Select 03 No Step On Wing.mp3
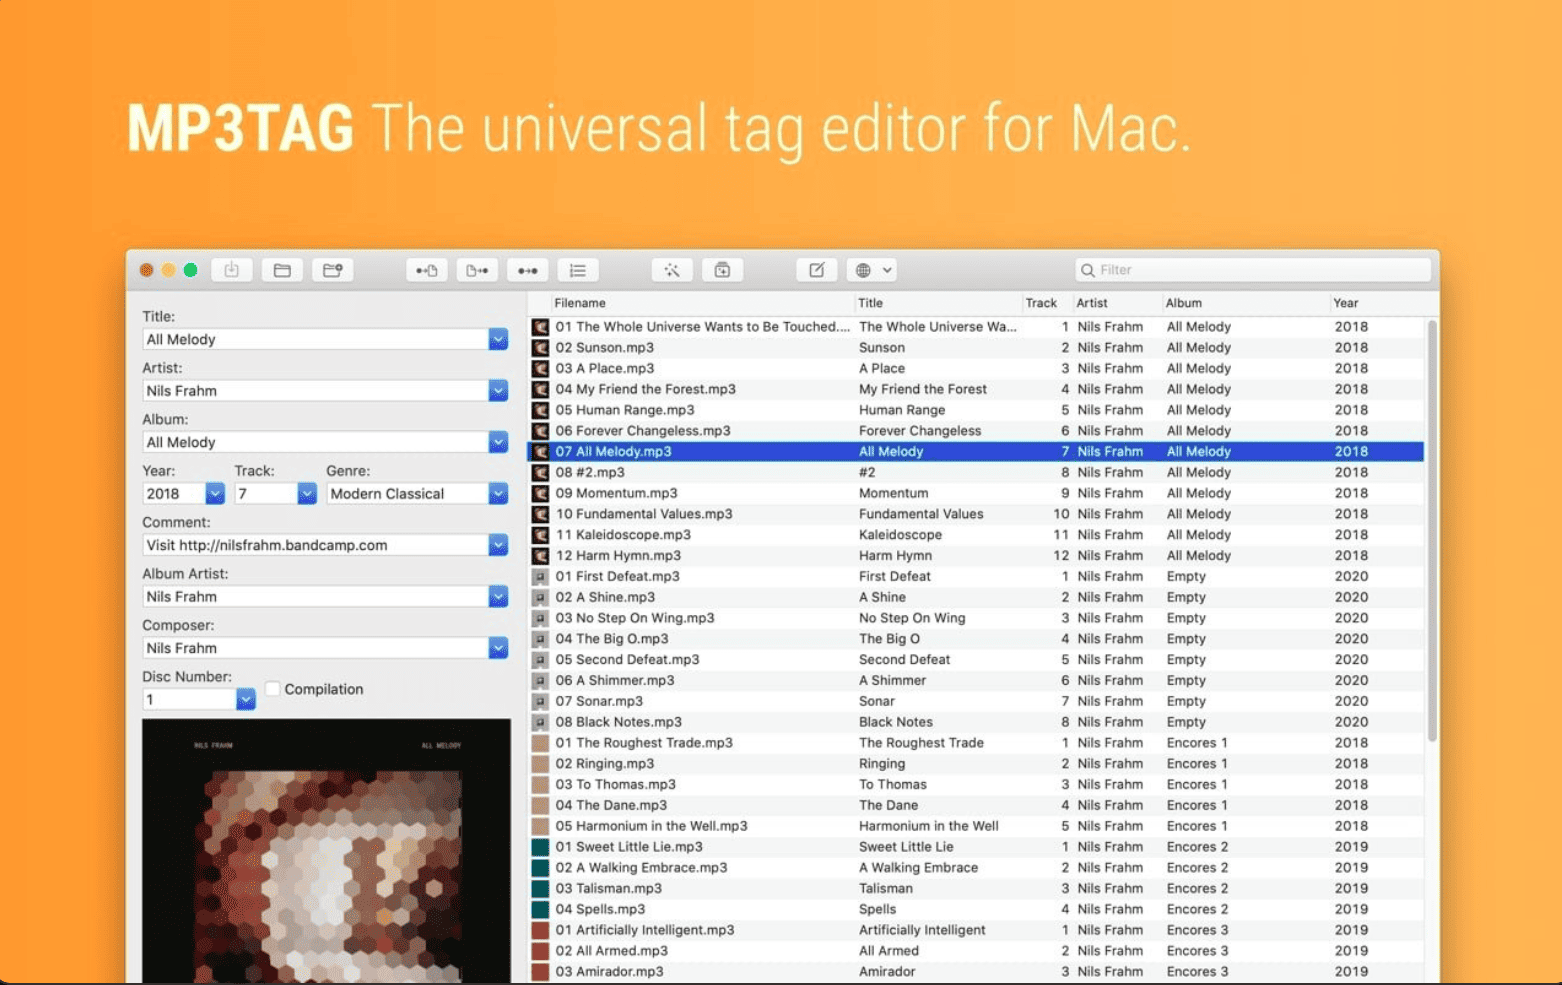The width and height of the screenshot is (1562, 985). point(976,618)
